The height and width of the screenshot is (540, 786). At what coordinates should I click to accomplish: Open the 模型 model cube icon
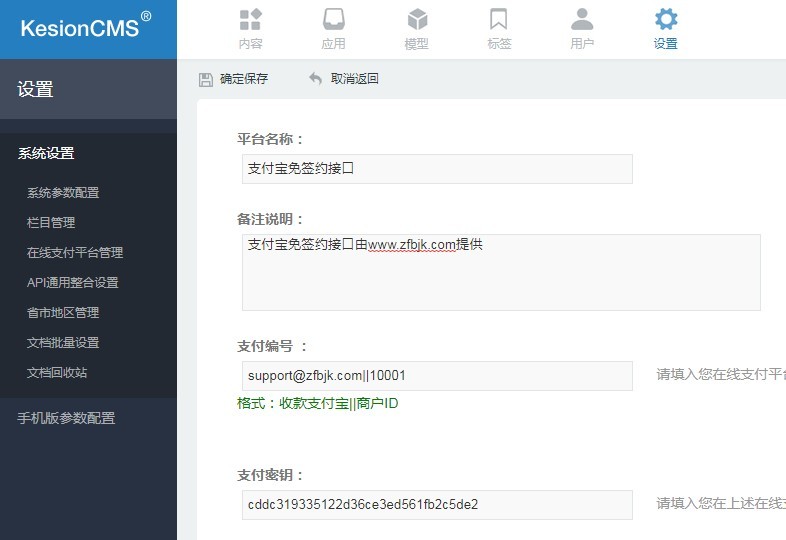pos(417,20)
